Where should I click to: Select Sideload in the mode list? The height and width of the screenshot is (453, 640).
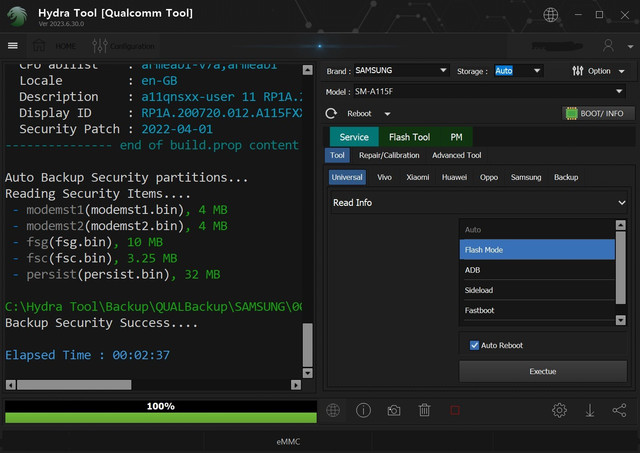(x=537, y=290)
